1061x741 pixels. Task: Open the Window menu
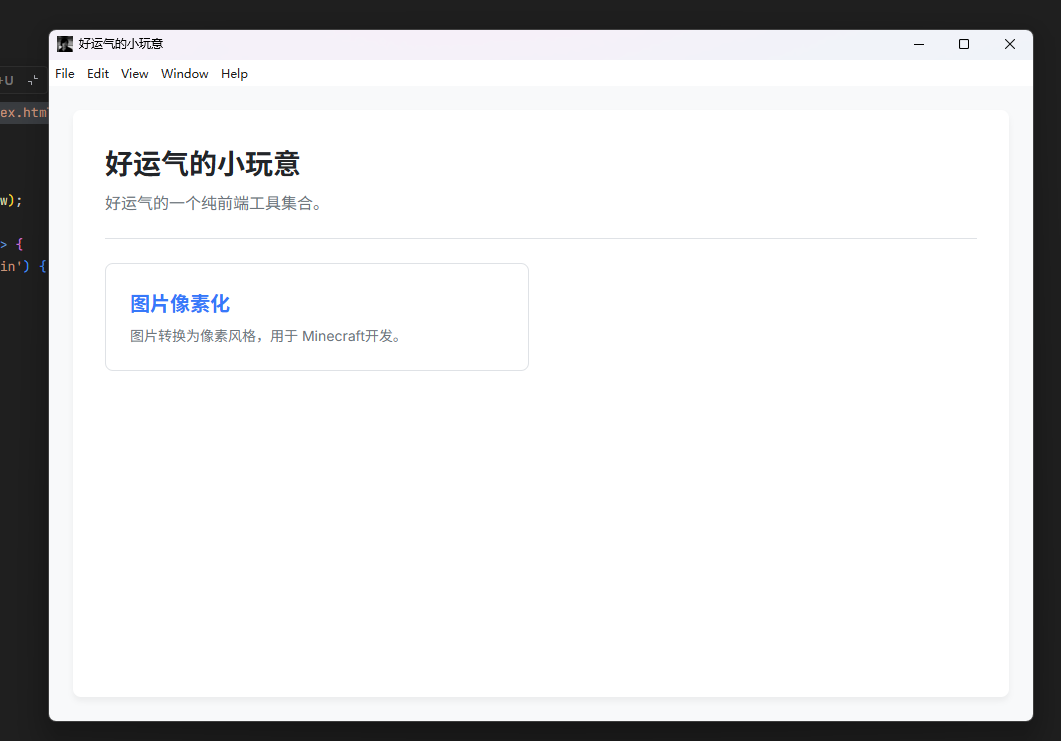[184, 73]
